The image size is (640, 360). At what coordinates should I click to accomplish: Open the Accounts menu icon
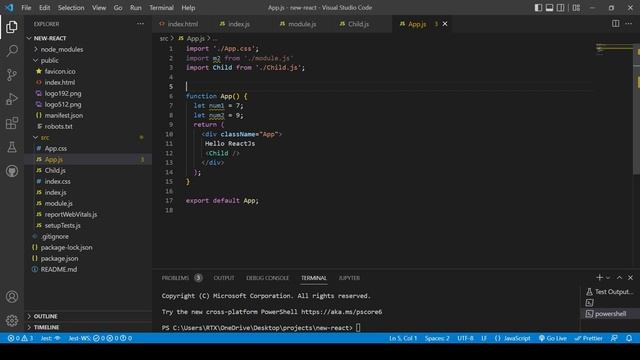[x=12, y=297]
